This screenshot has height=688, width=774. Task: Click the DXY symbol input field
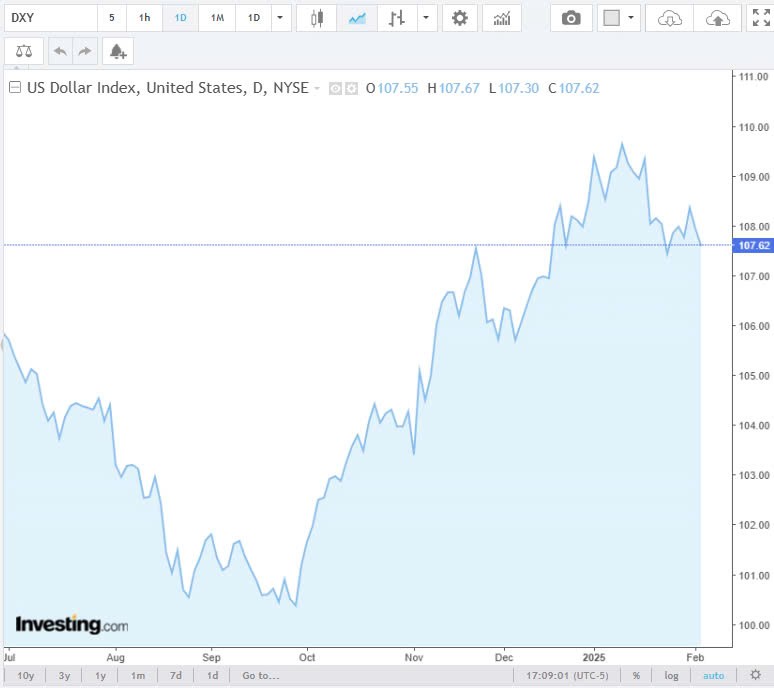pyautogui.click(x=48, y=18)
